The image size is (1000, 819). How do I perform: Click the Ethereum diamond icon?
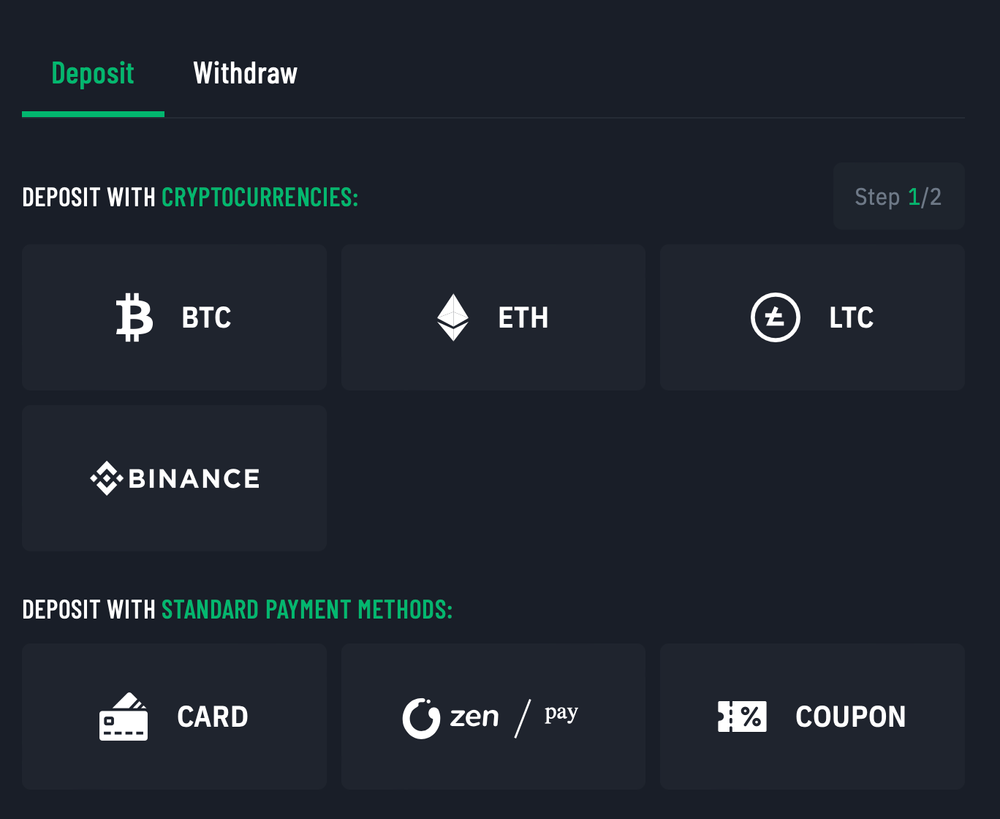point(453,317)
